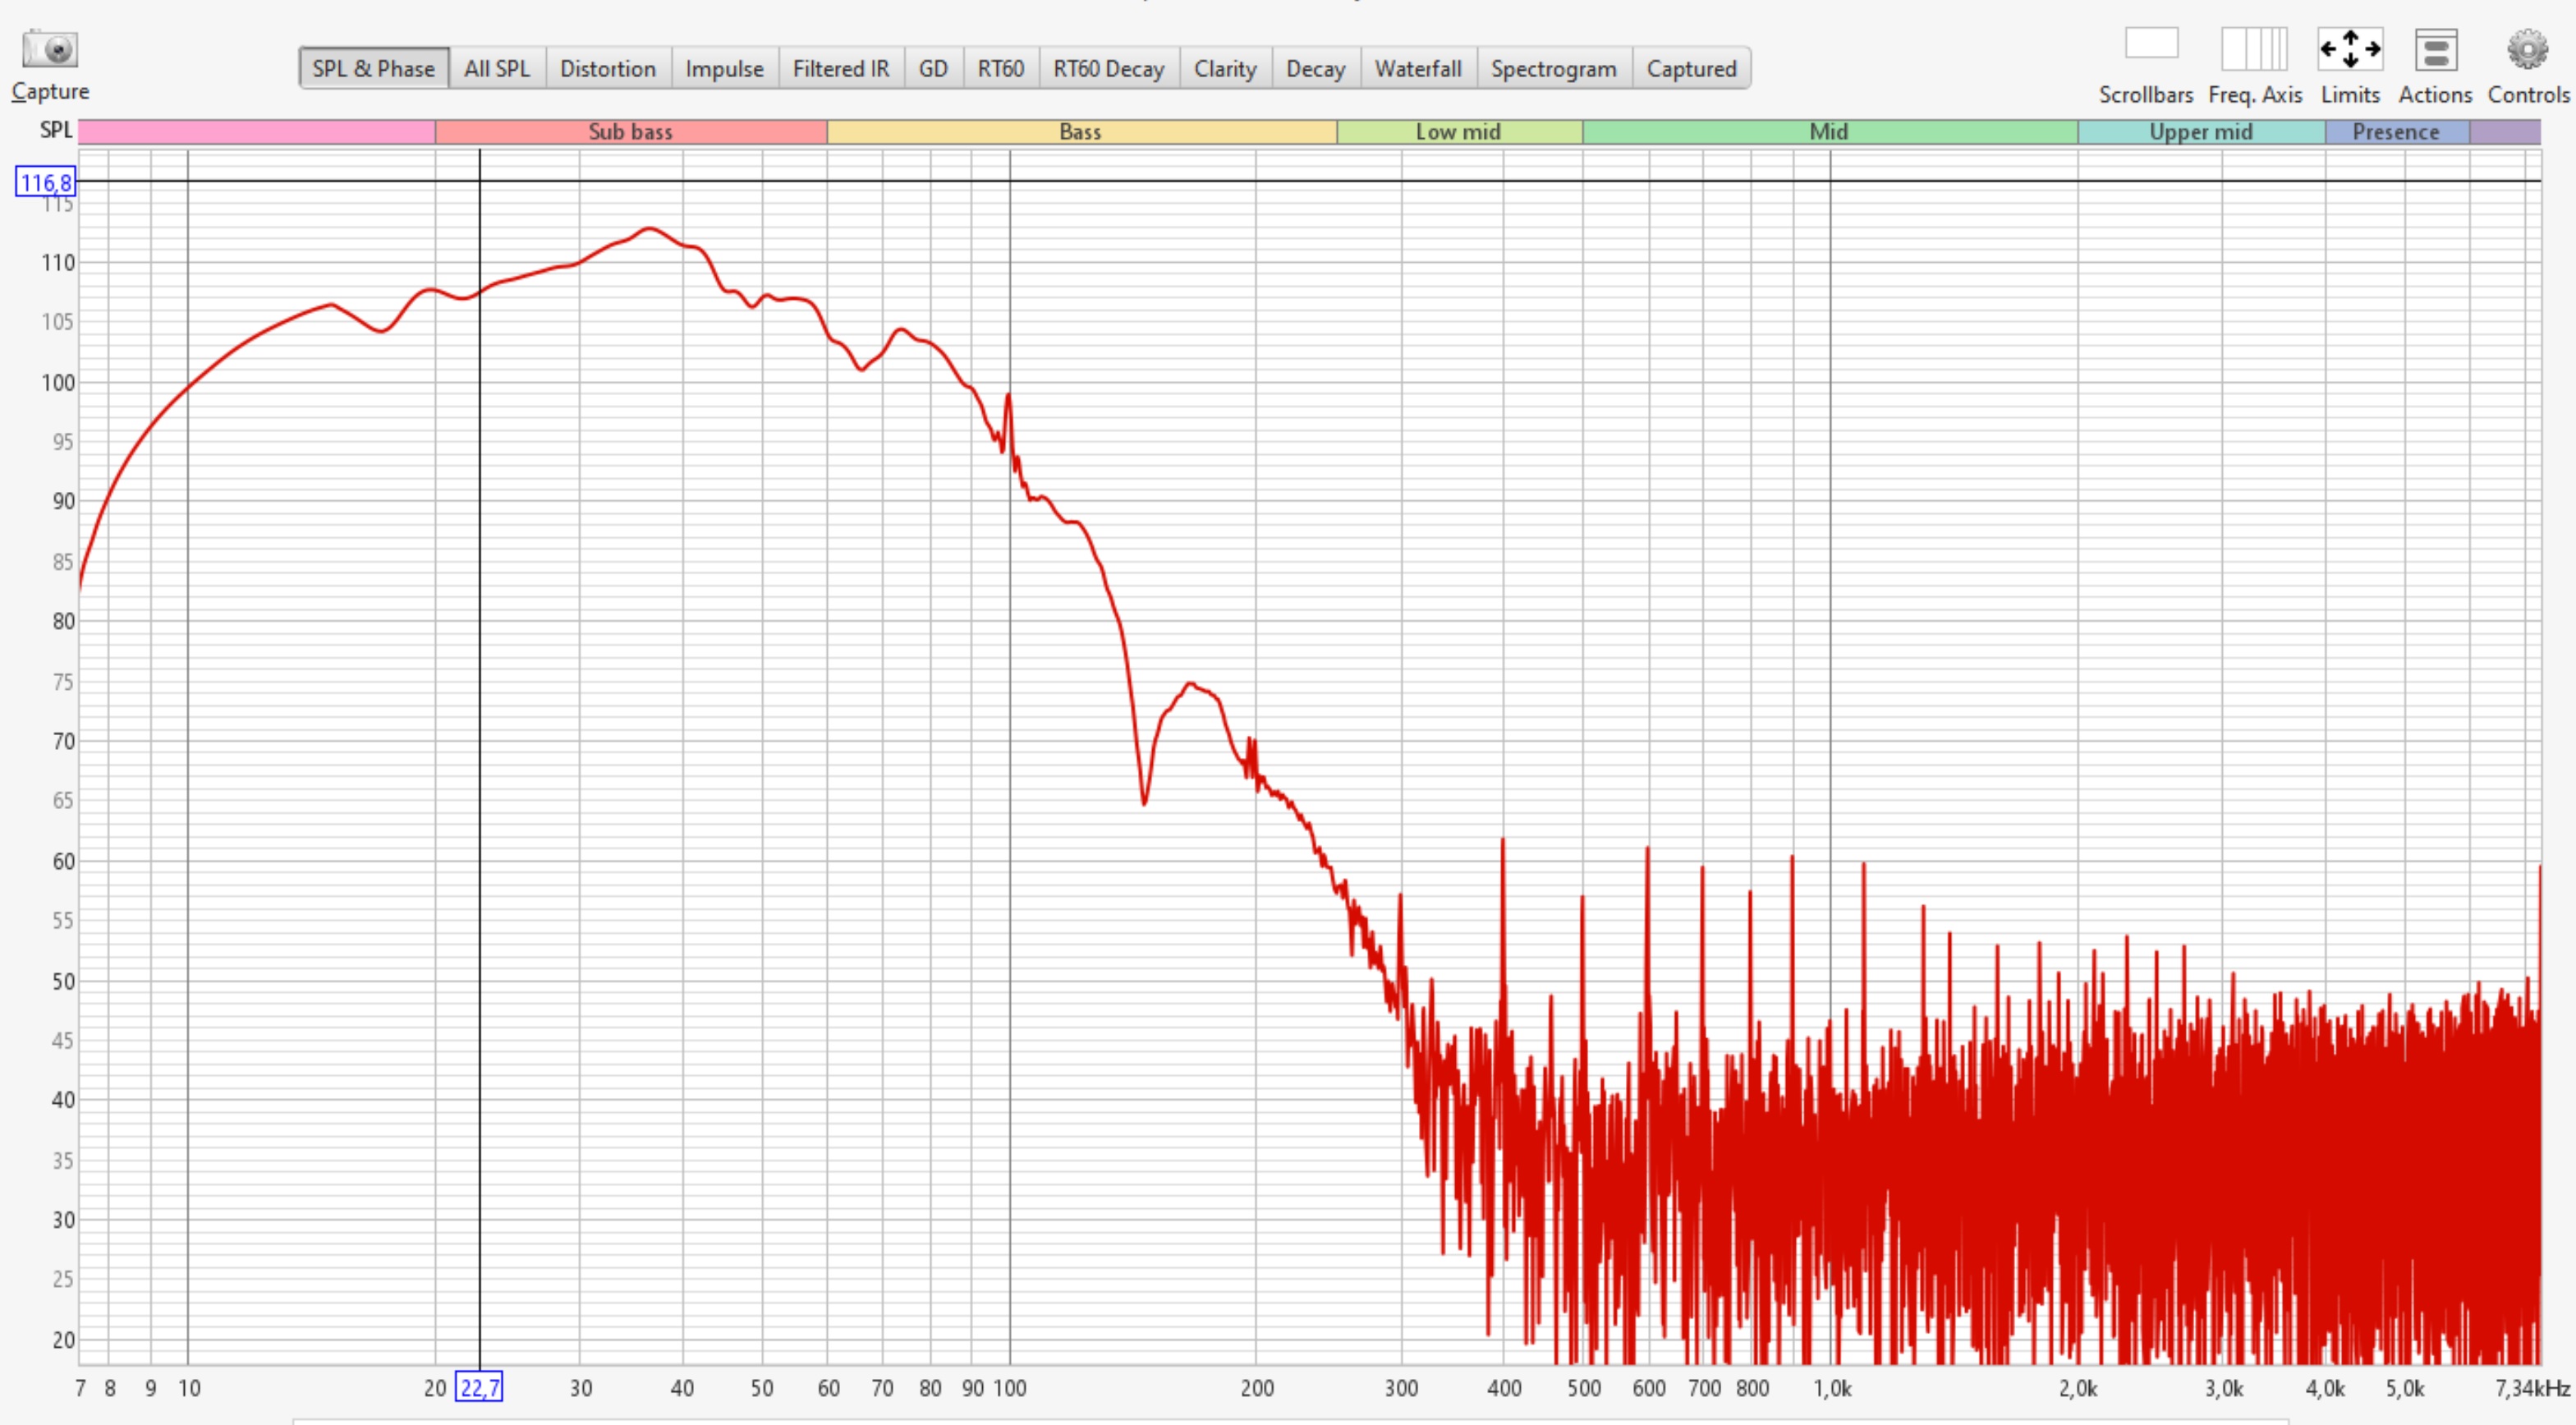This screenshot has height=1425, width=2576.
Task: Open the Distortion tab
Action: 608,68
